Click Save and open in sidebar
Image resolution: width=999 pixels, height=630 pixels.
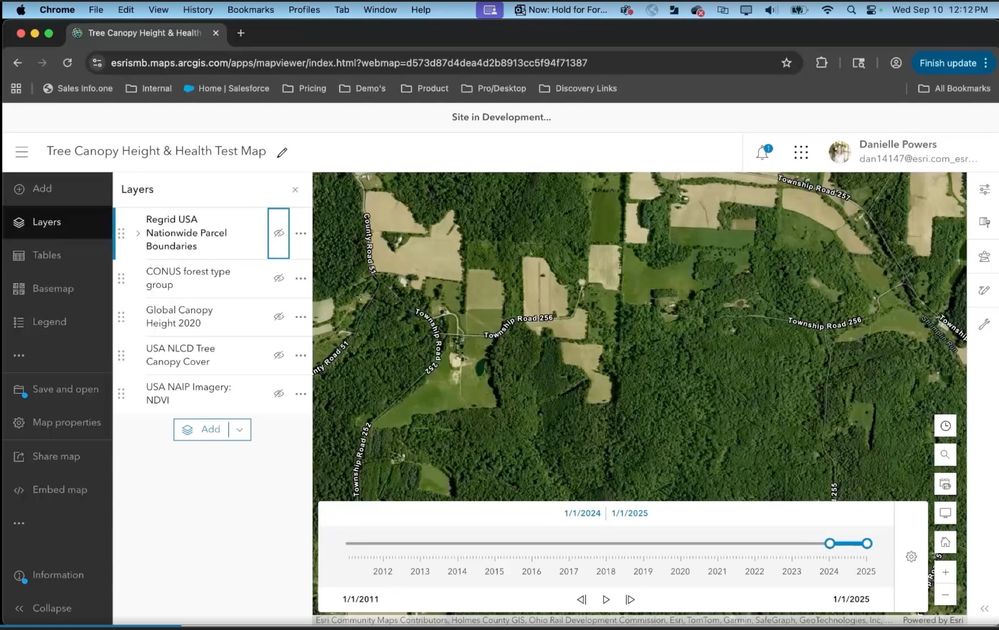point(65,389)
